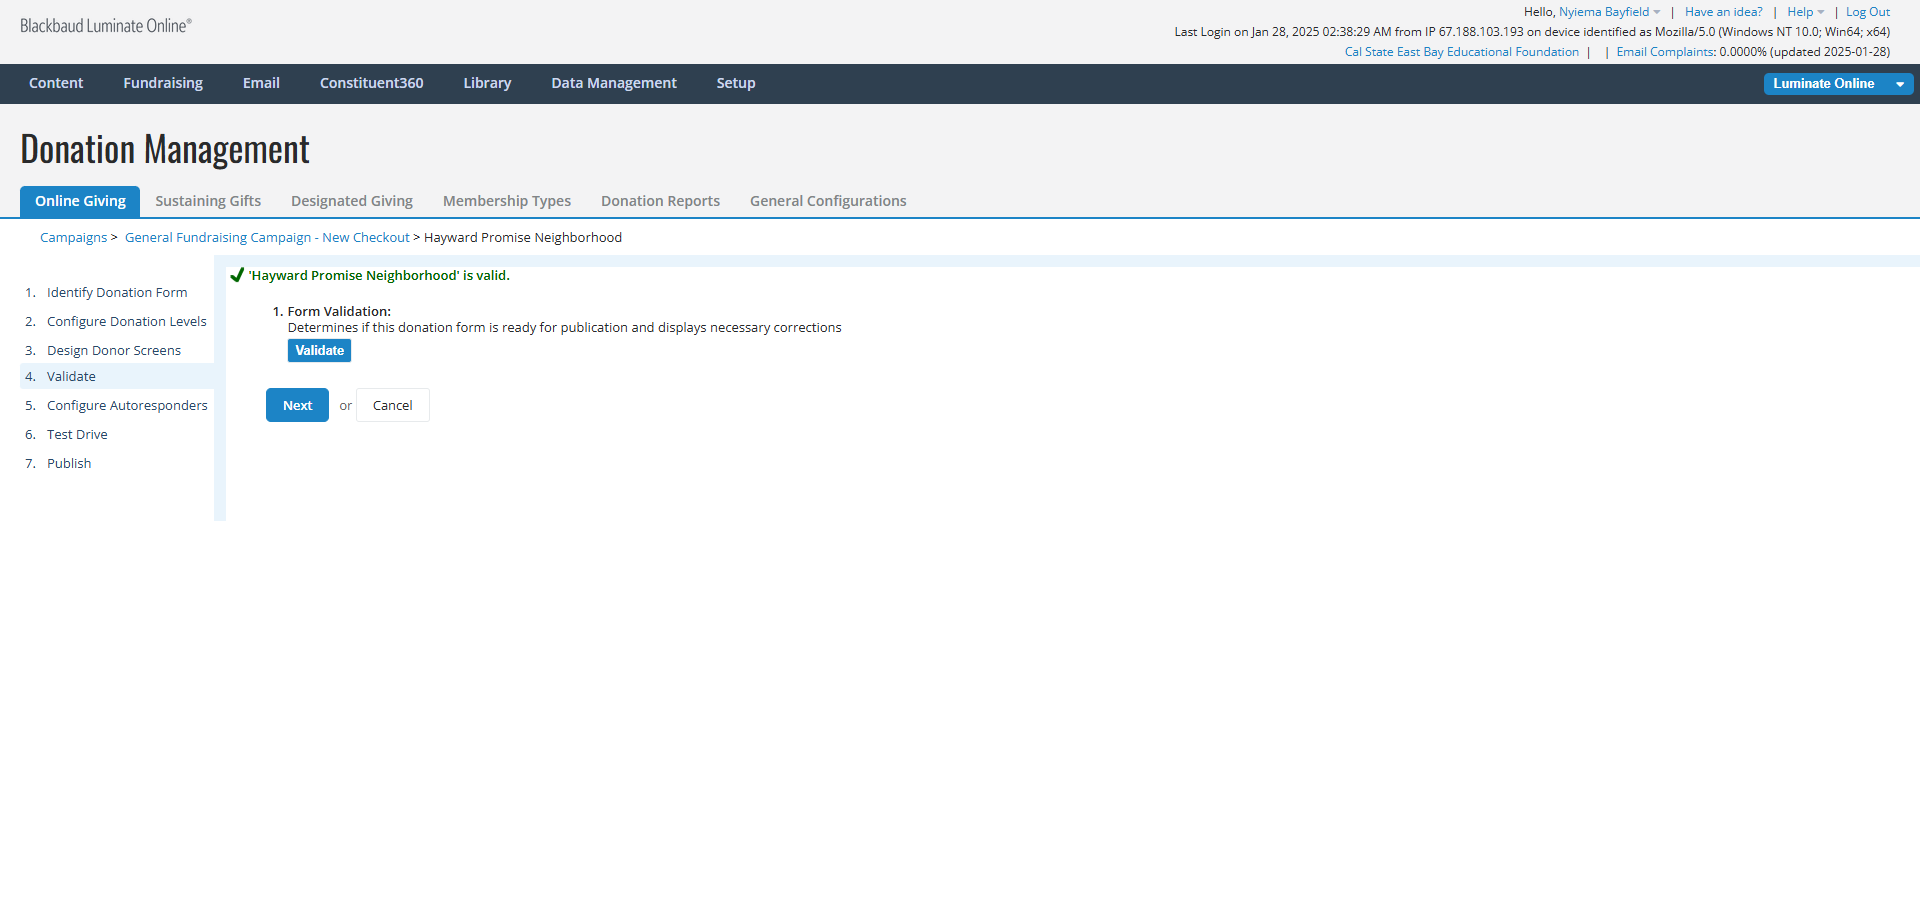Click the green valid checkmark icon
1920x919 pixels.
pyautogui.click(x=237, y=275)
